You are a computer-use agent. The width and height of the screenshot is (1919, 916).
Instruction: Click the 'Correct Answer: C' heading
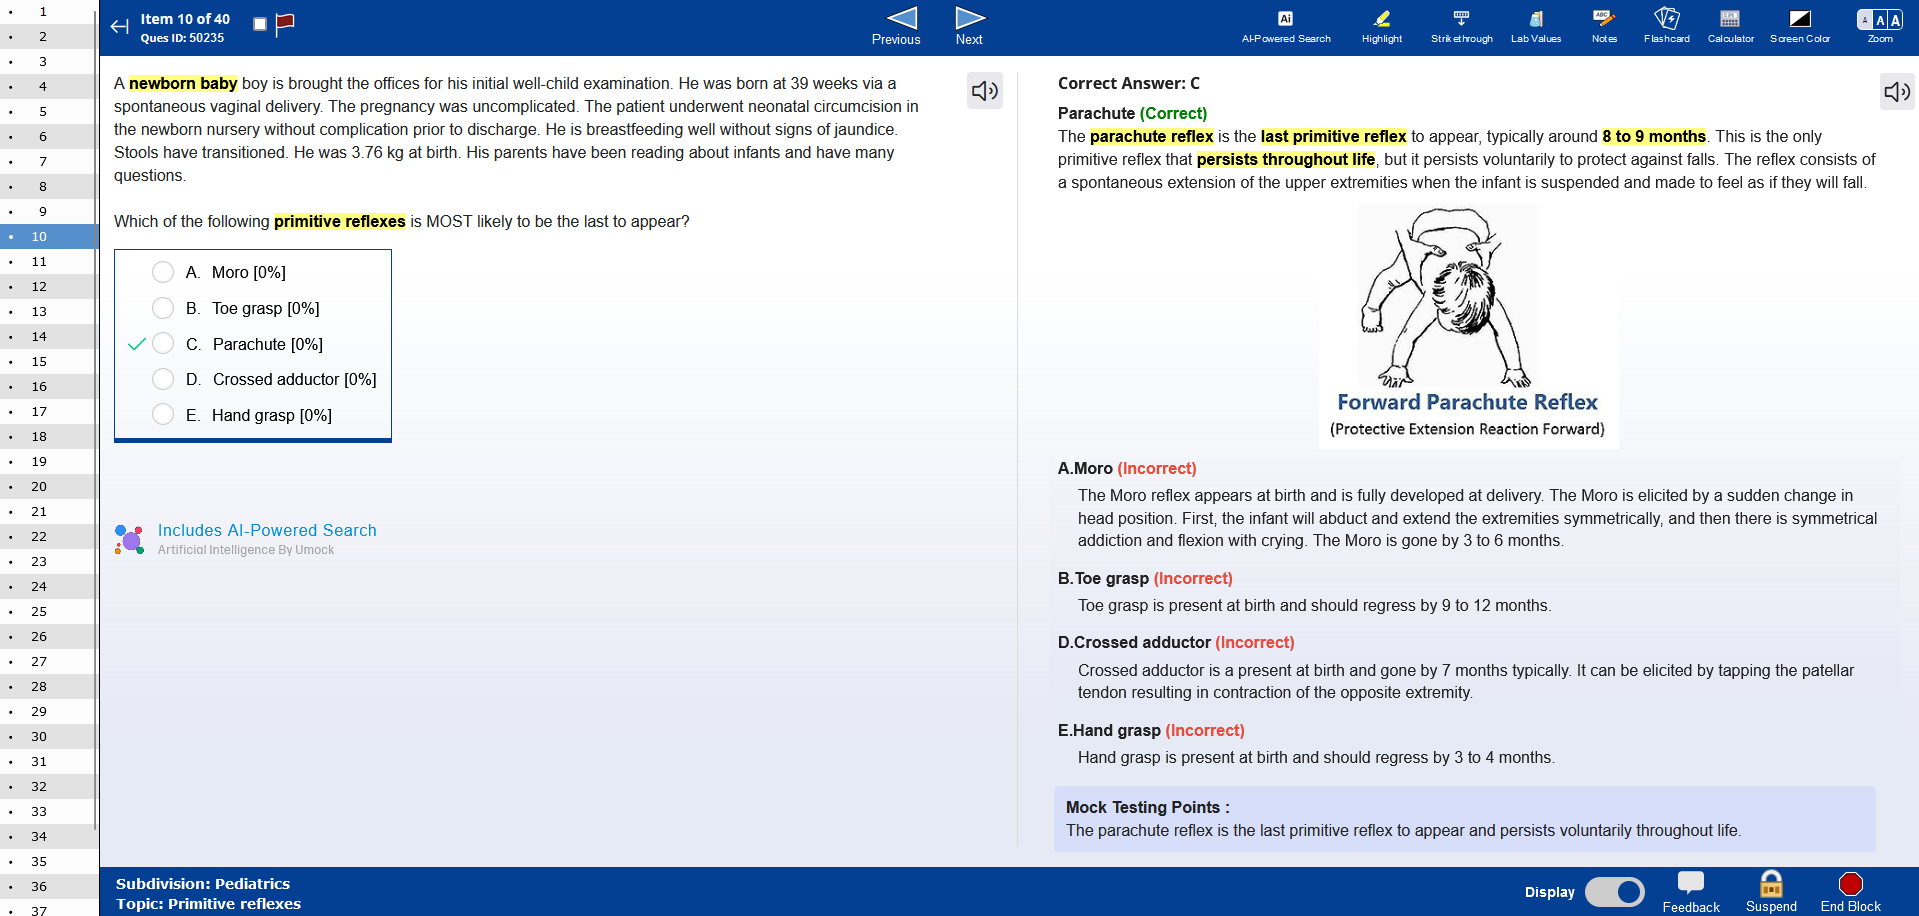(1129, 83)
